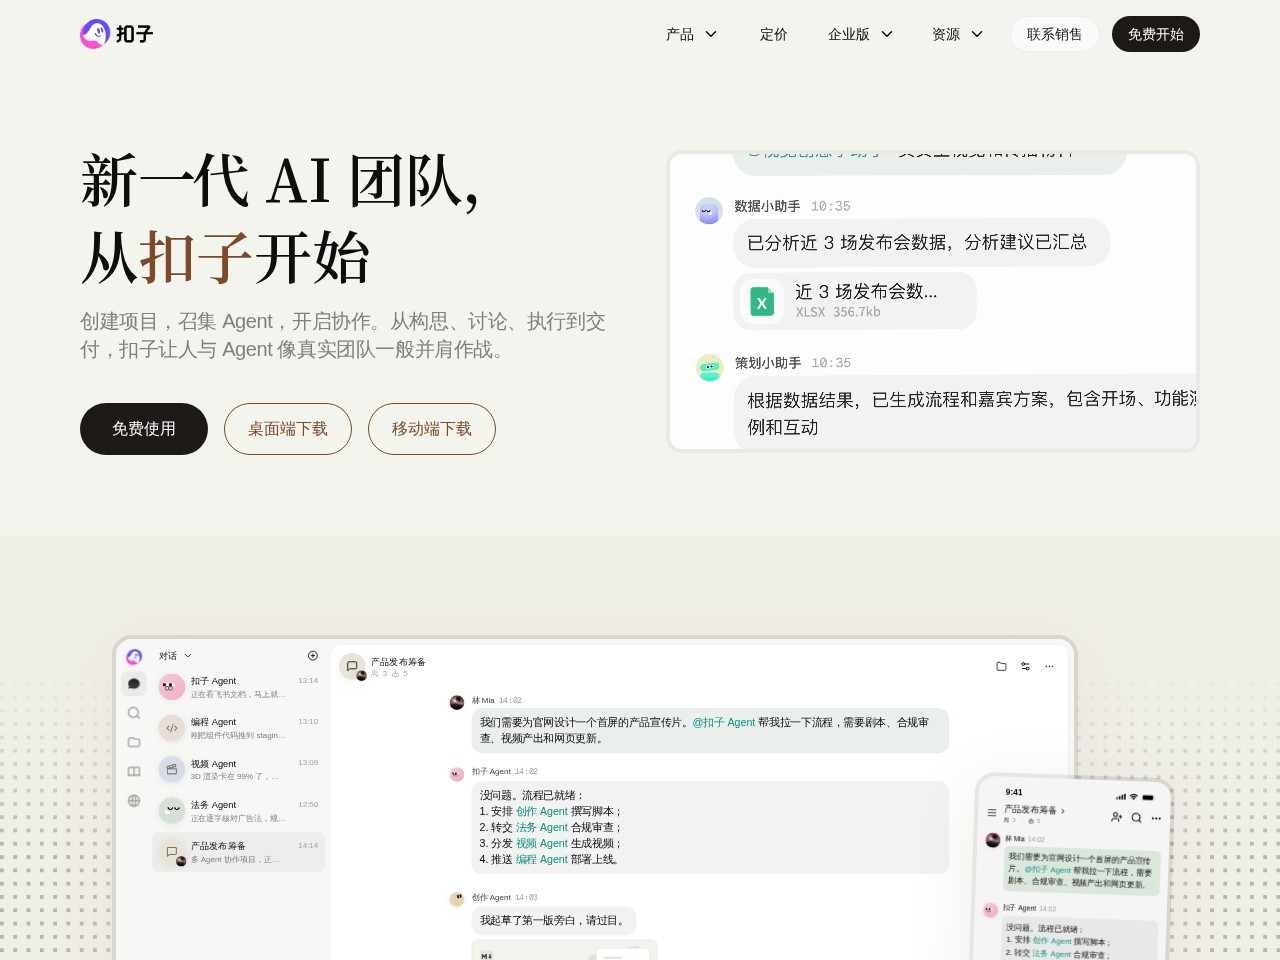Click the 近 3 场发布会数 file name
Viewport: 1280px width, 960px height.
coord(866,291)
